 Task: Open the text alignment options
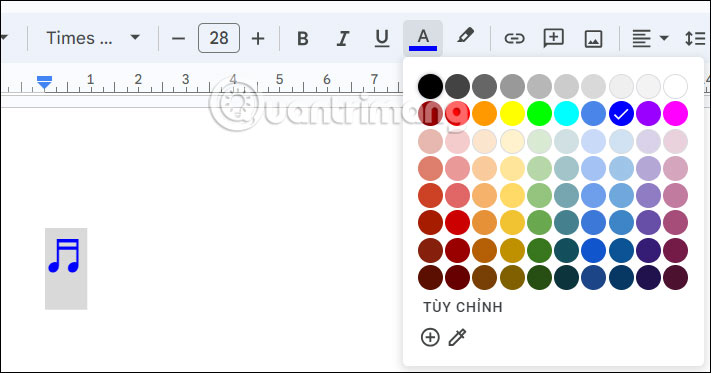pyautogui.click(x=650, y=39)
